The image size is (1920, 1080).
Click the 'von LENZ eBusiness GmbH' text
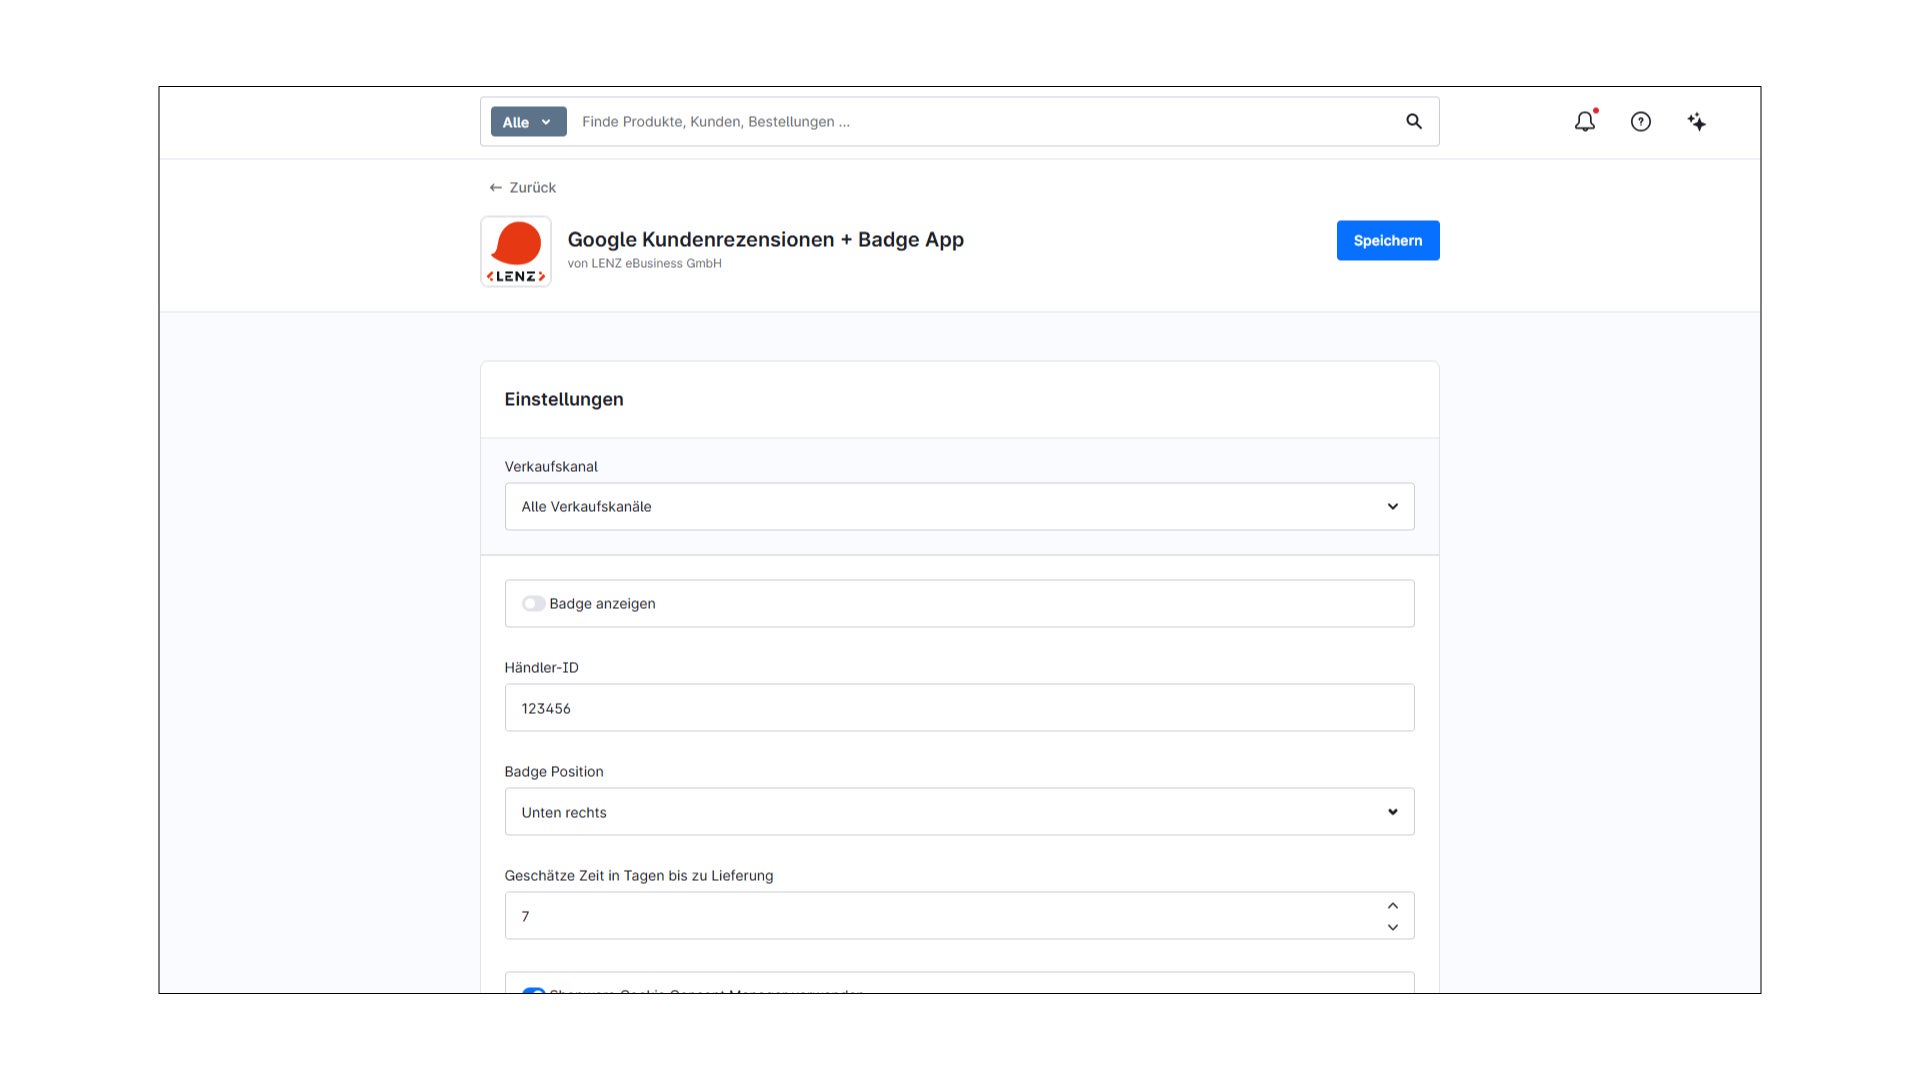644,263
